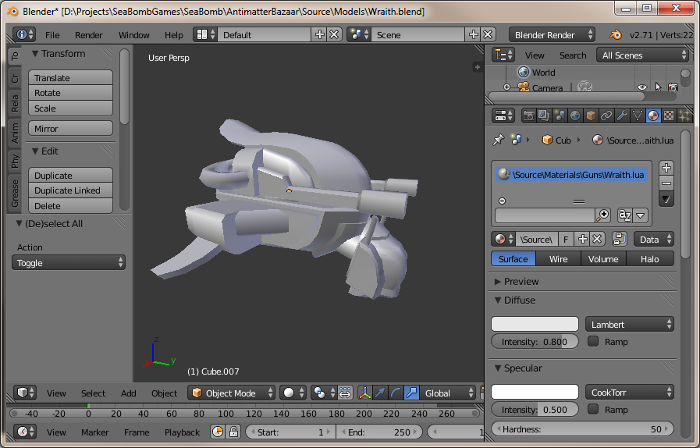Click the plus to add new screen layout
This screenshot has height=448, width=700.
[x=320, y=34]
